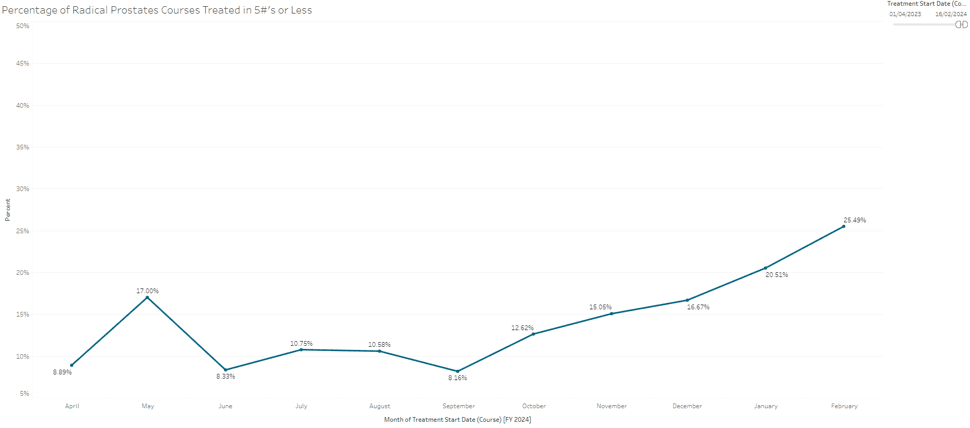Click the September data point at 8.16%
Image resolution: width=970 pixels, height=428 pixels.
[457, 372]
